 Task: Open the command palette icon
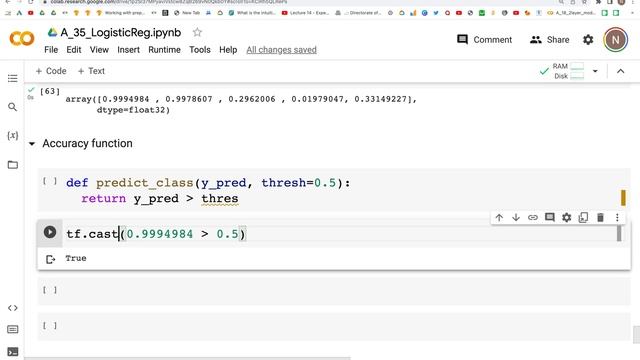[x=13, y=329]
